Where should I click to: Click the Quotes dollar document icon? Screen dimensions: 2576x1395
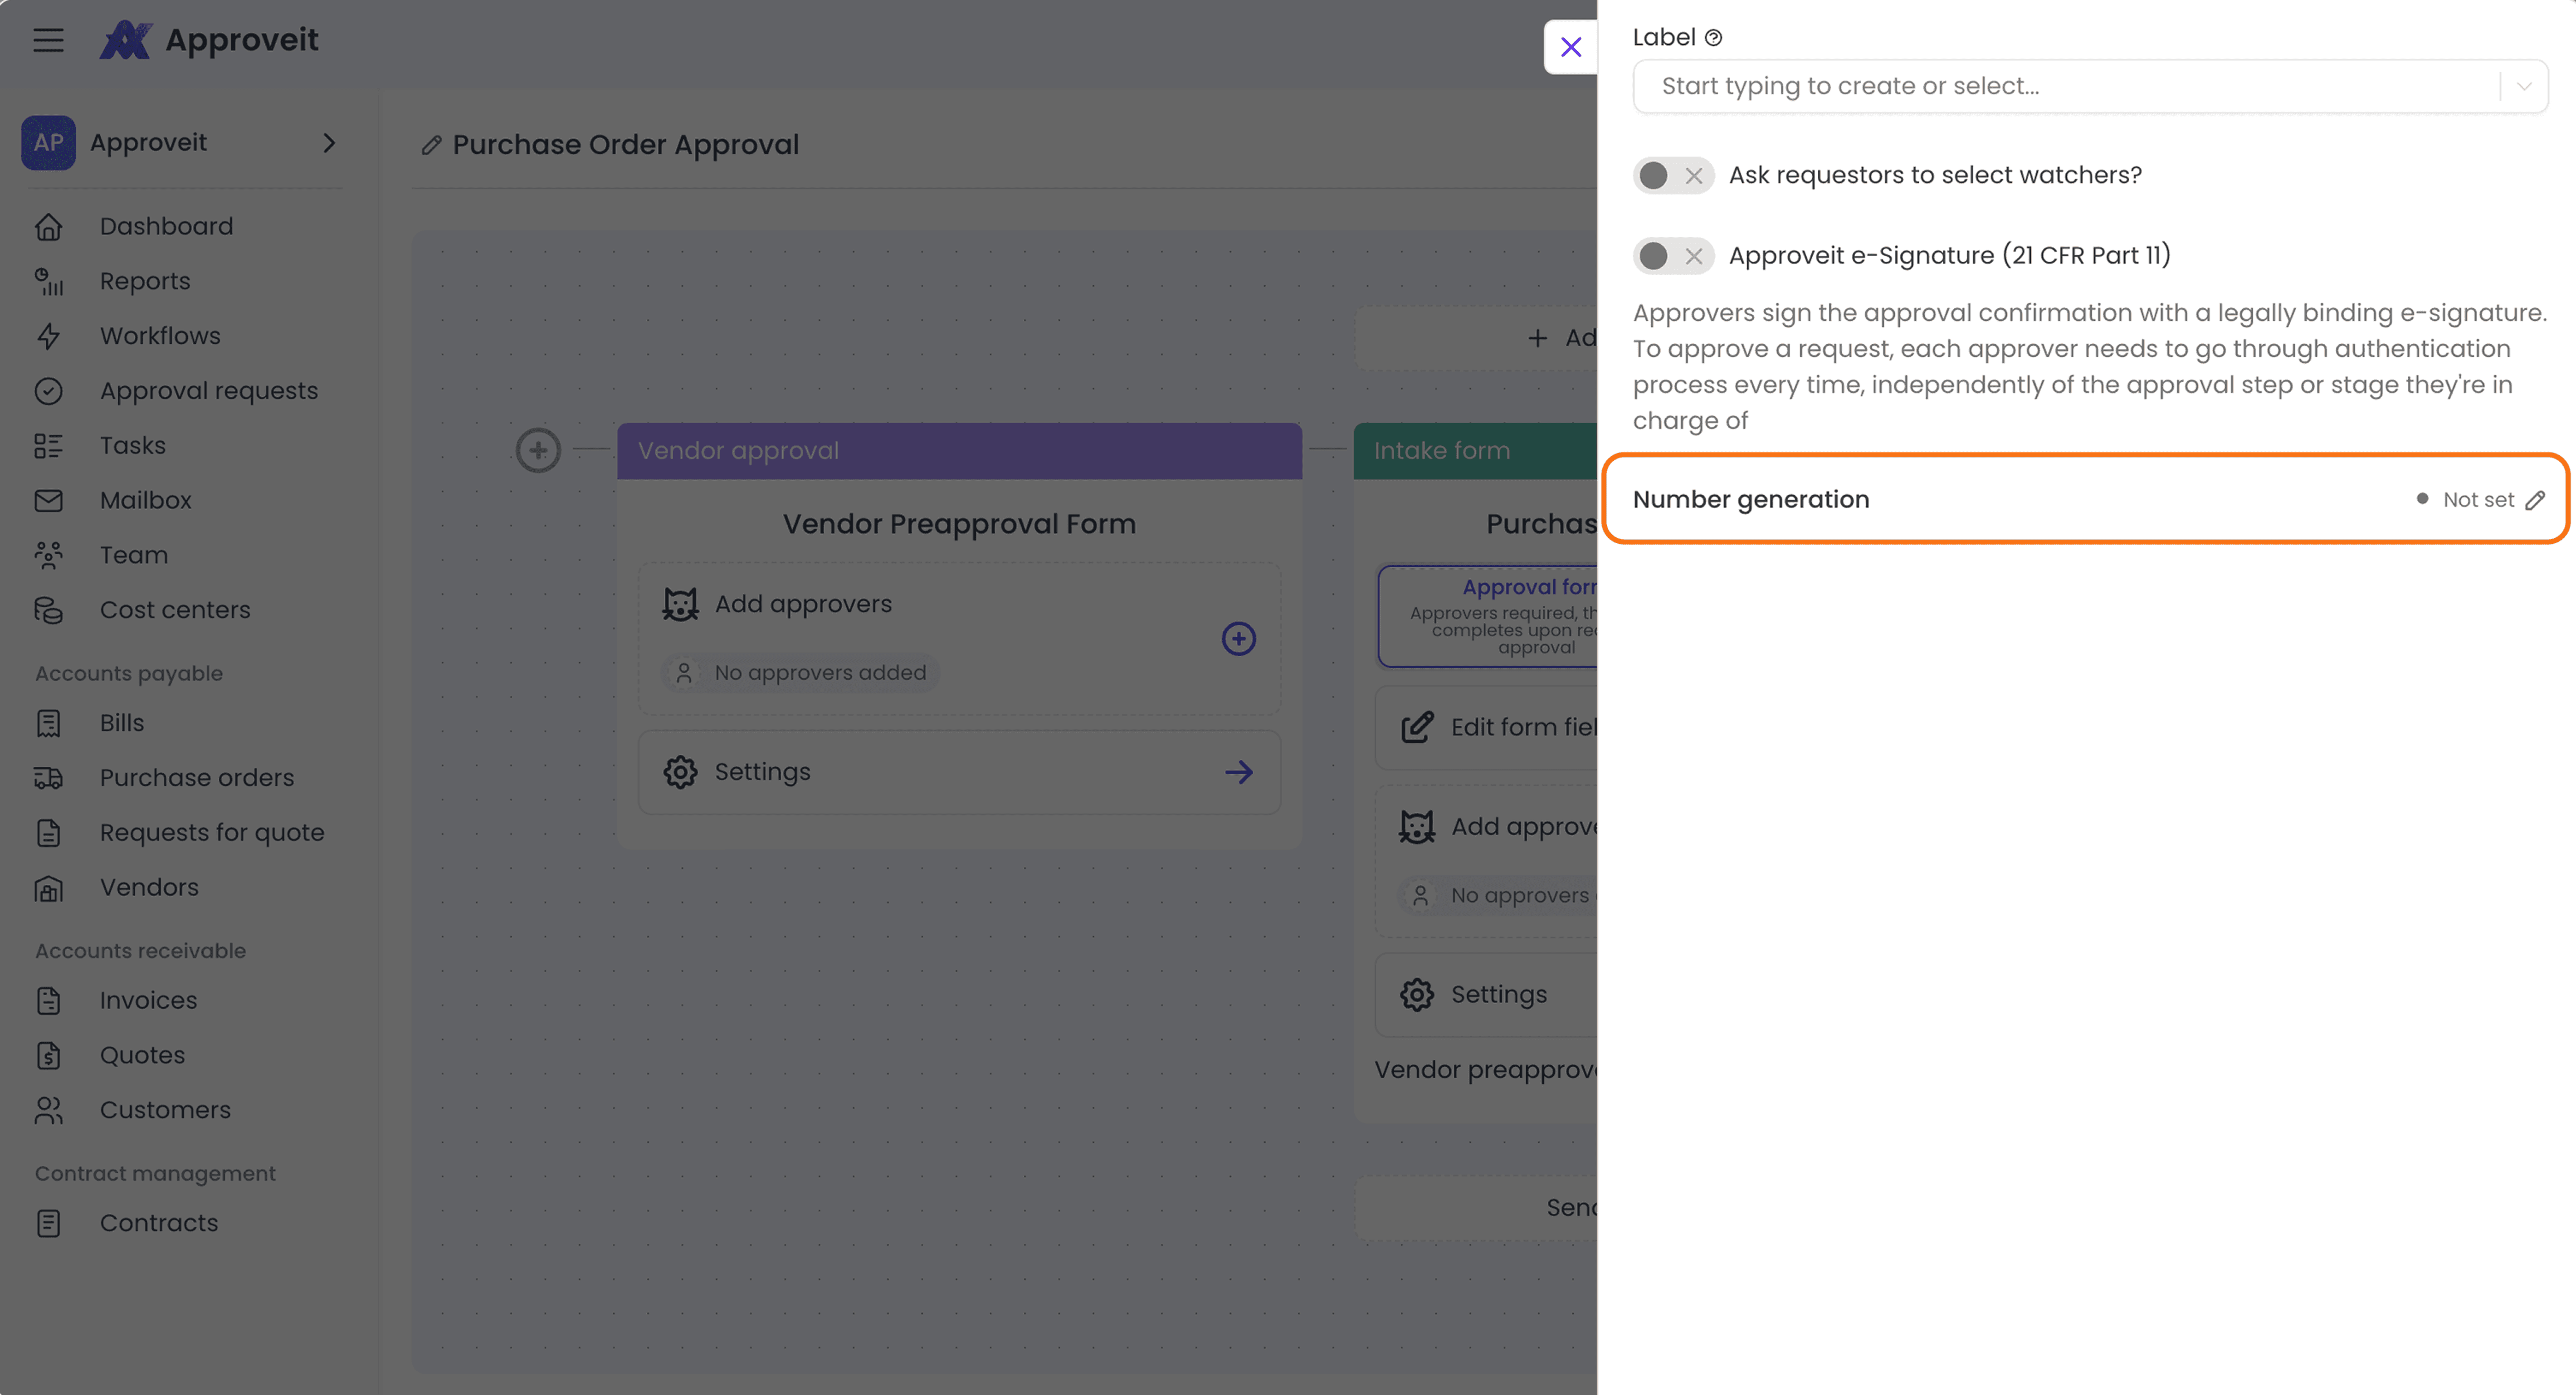click(48, 1056)
